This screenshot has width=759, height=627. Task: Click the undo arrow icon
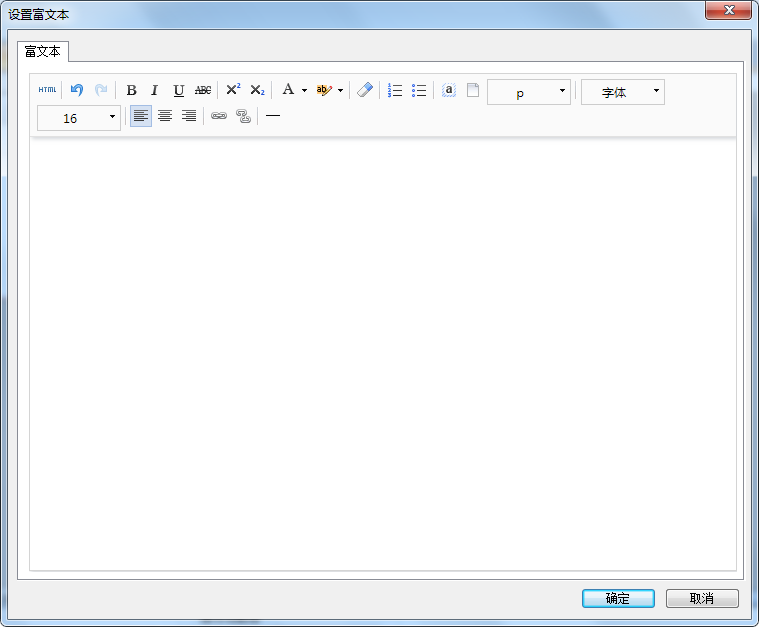77,90
